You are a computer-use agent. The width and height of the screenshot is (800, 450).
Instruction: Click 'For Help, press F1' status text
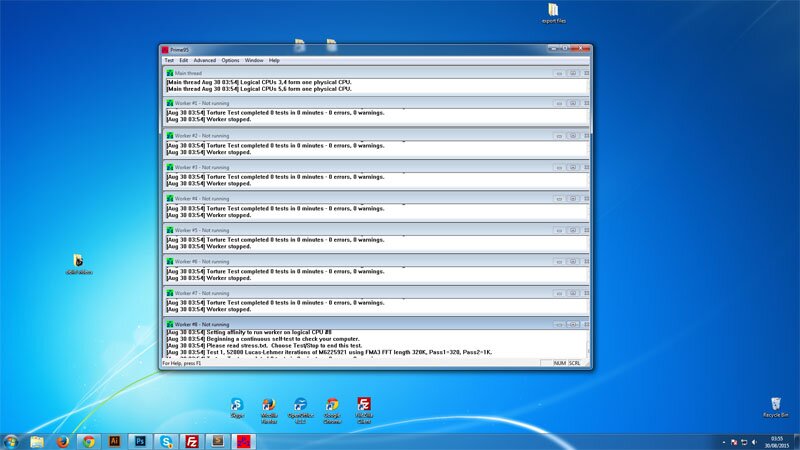[x=182, y=363]
